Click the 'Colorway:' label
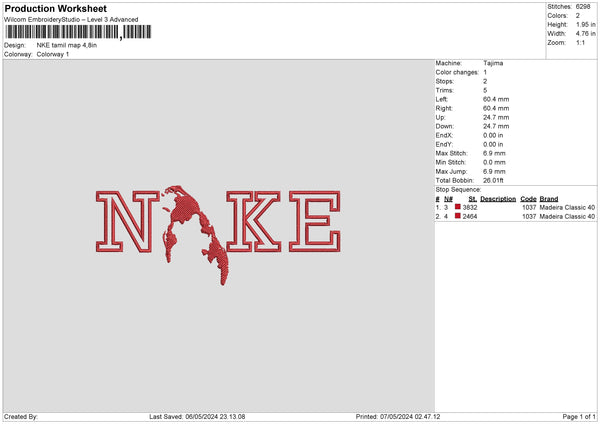The height and width of the screenshot is (424, 600). pyautogui.click(x=18, y=54)
